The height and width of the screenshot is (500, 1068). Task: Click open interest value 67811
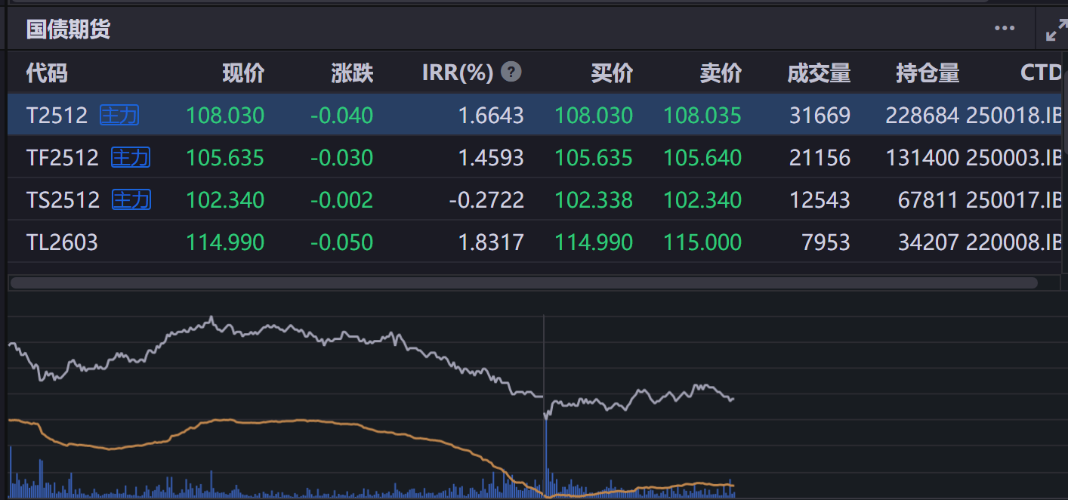[929, 200]
